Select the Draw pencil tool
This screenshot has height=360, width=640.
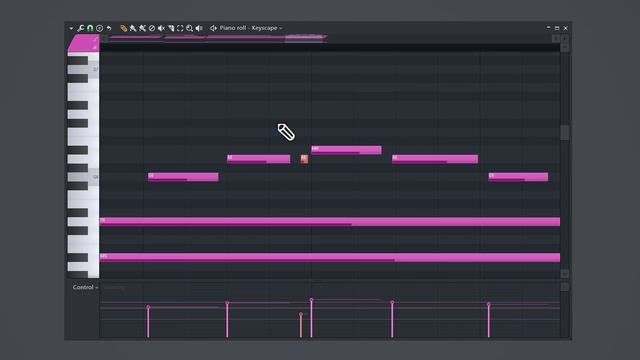coord(123,28)
